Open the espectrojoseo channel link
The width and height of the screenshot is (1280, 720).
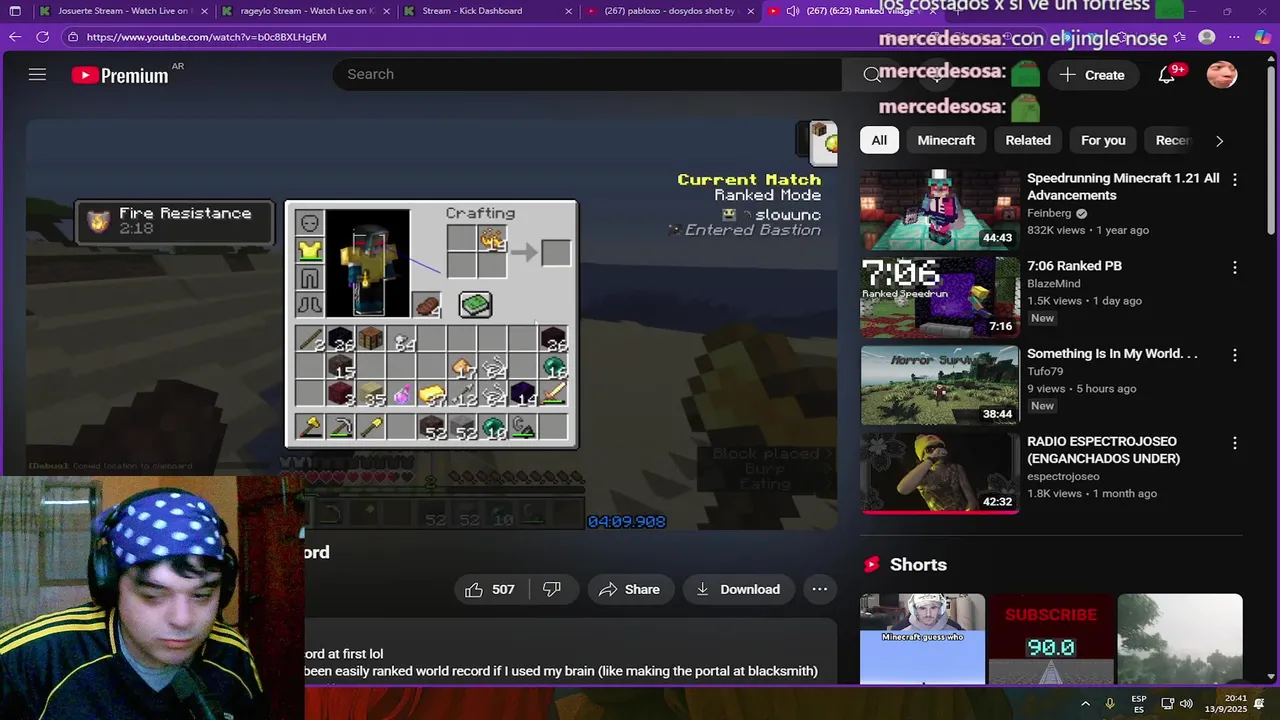(1063, 476)
